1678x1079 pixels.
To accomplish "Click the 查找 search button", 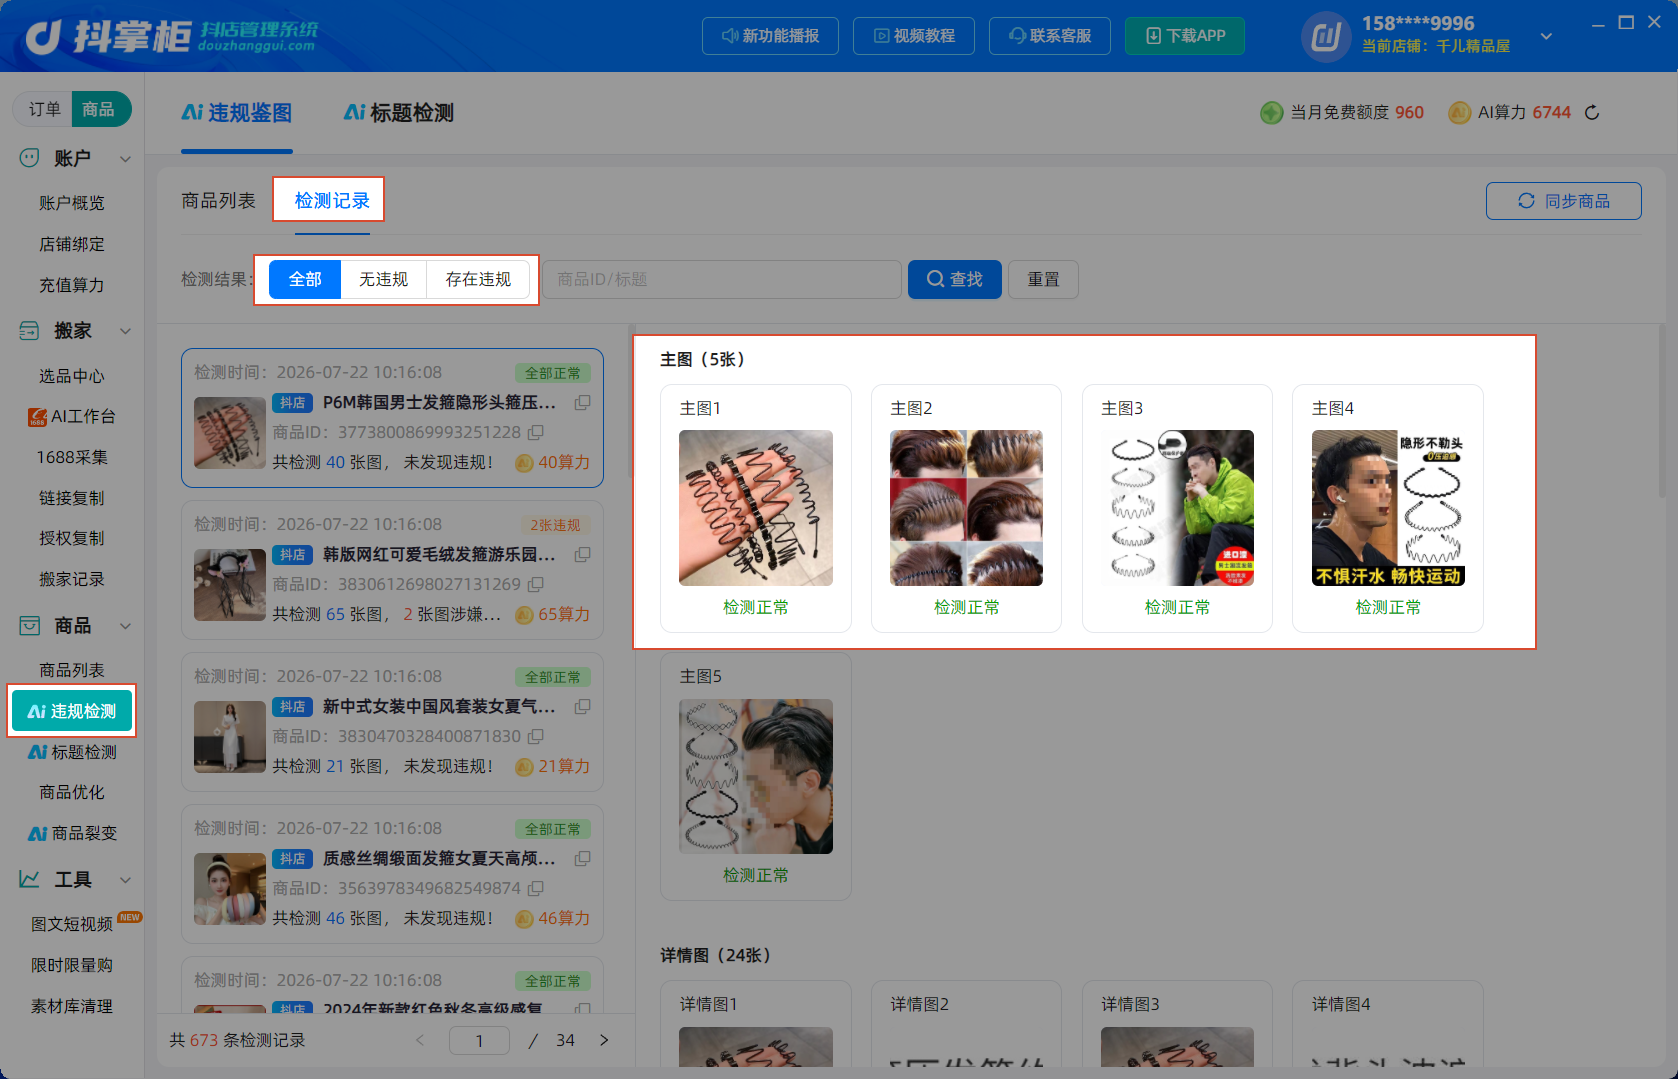I will (x=955, y=279).
